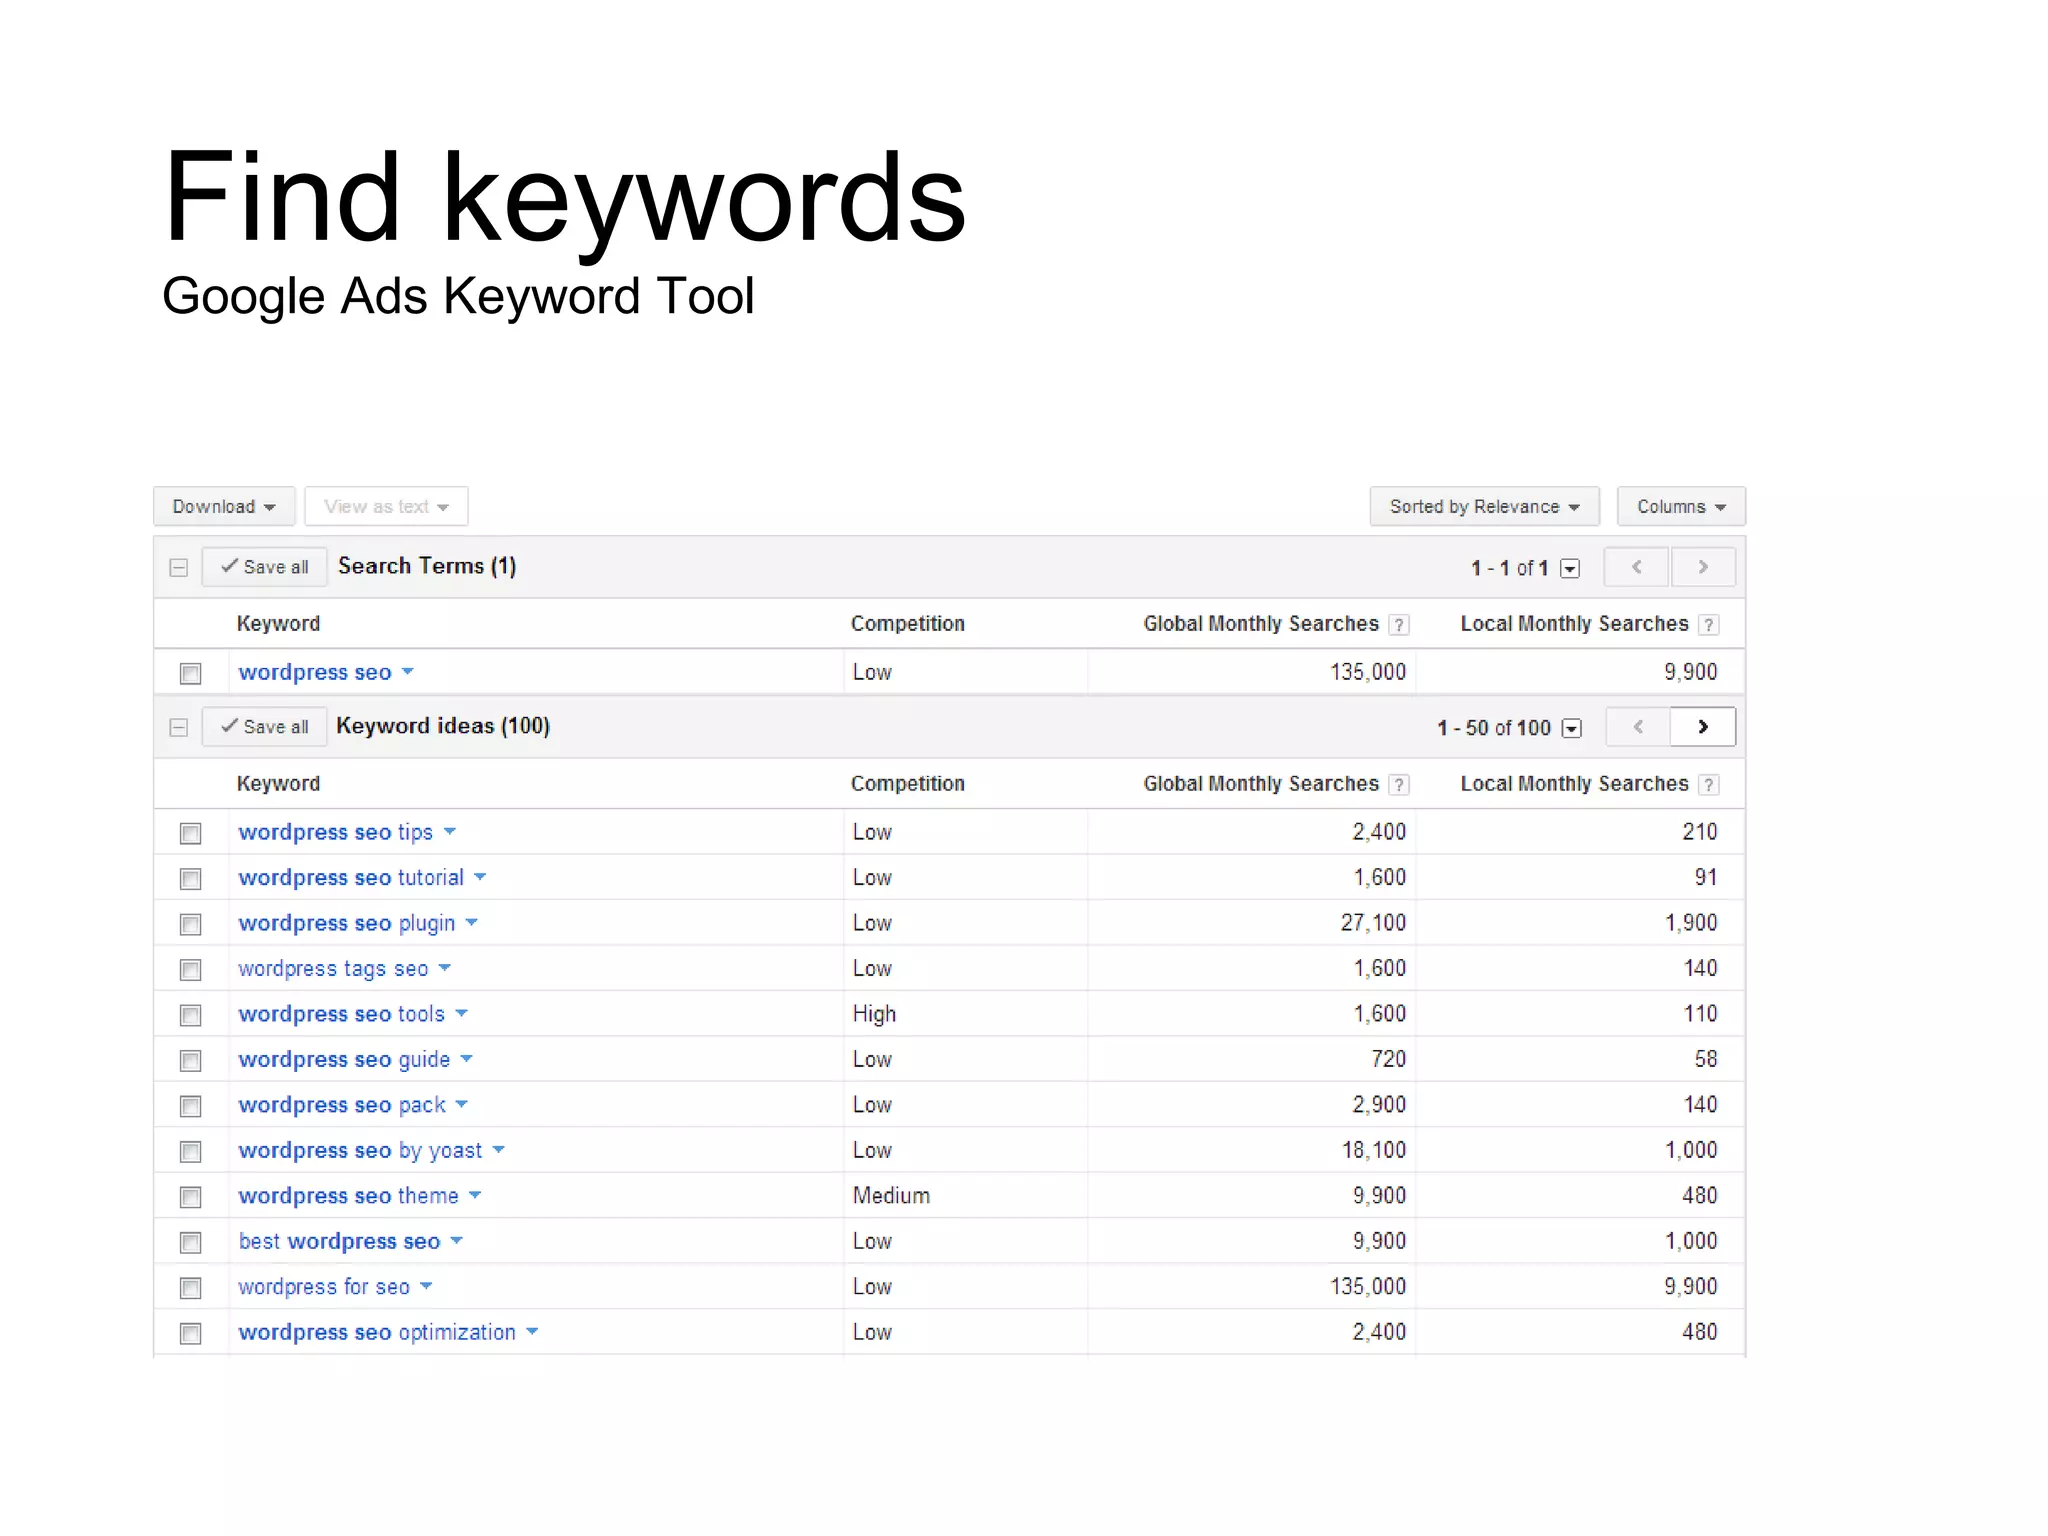Open the wordpress seo search term link
The image size is (2048, 1536).
point(315,672)
